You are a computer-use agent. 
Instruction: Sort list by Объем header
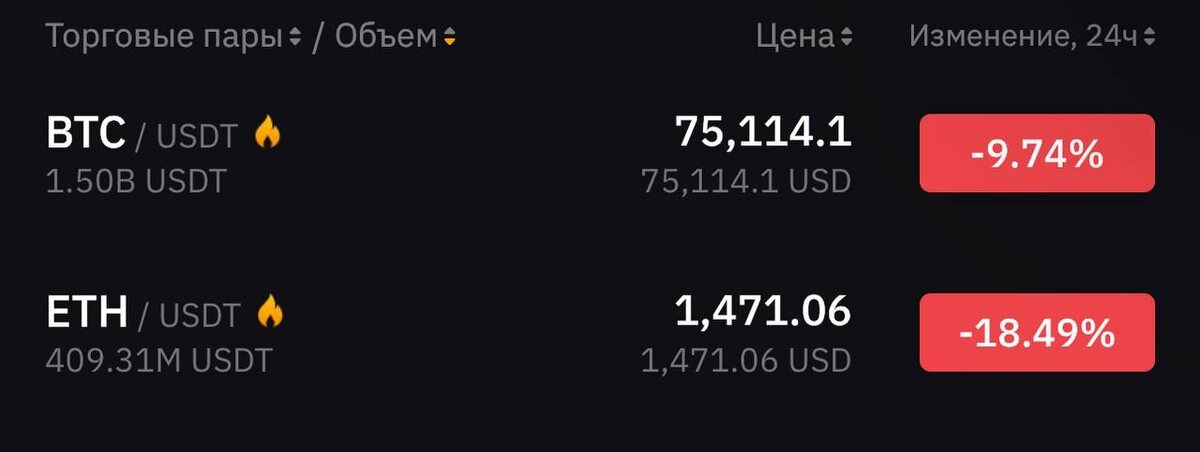[x=386, y=37]
